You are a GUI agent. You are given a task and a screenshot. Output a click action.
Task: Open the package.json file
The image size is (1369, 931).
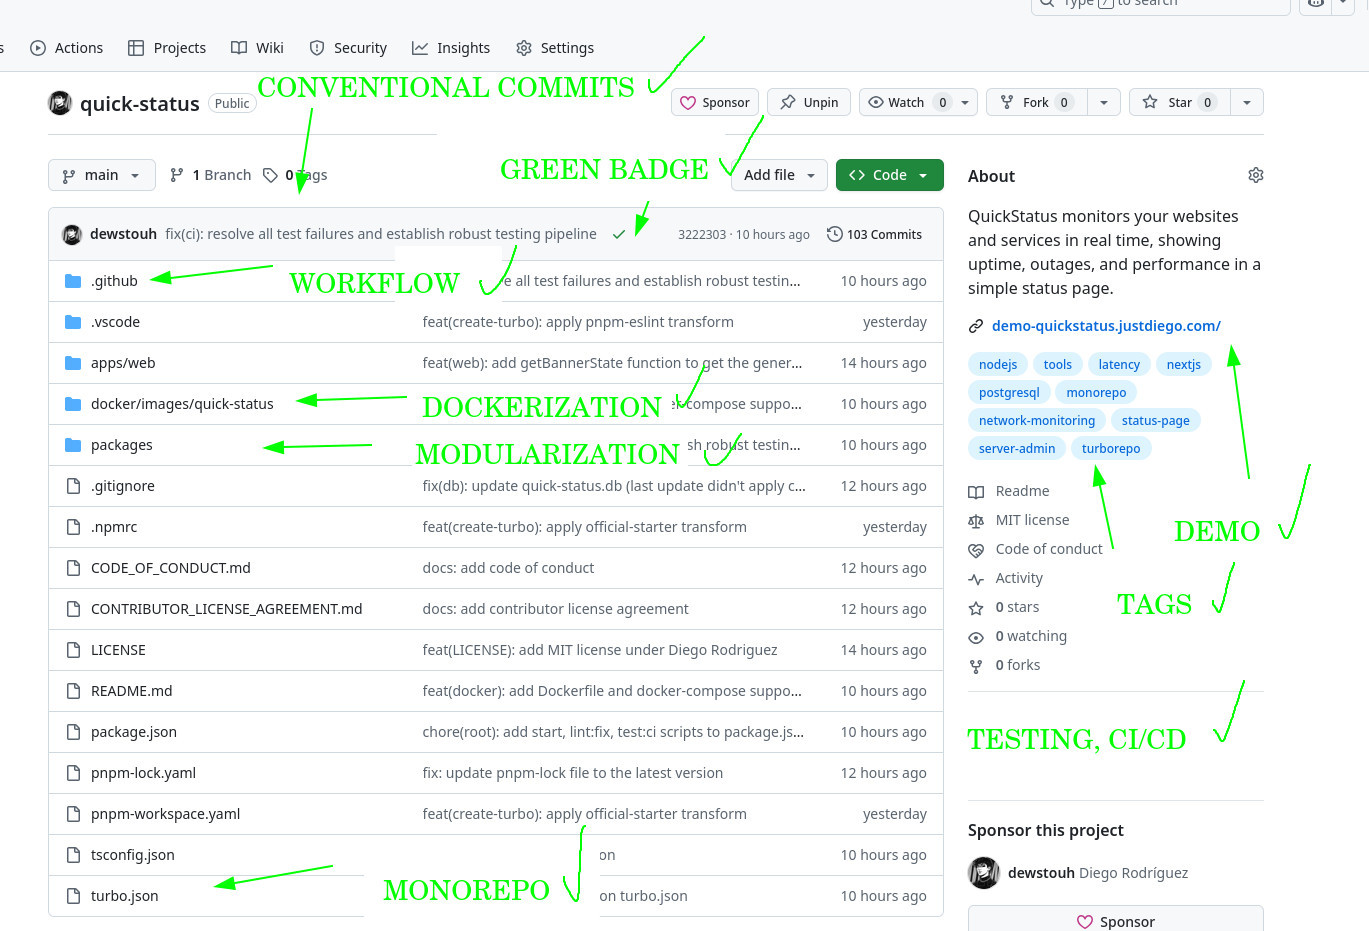pos(134,732)
